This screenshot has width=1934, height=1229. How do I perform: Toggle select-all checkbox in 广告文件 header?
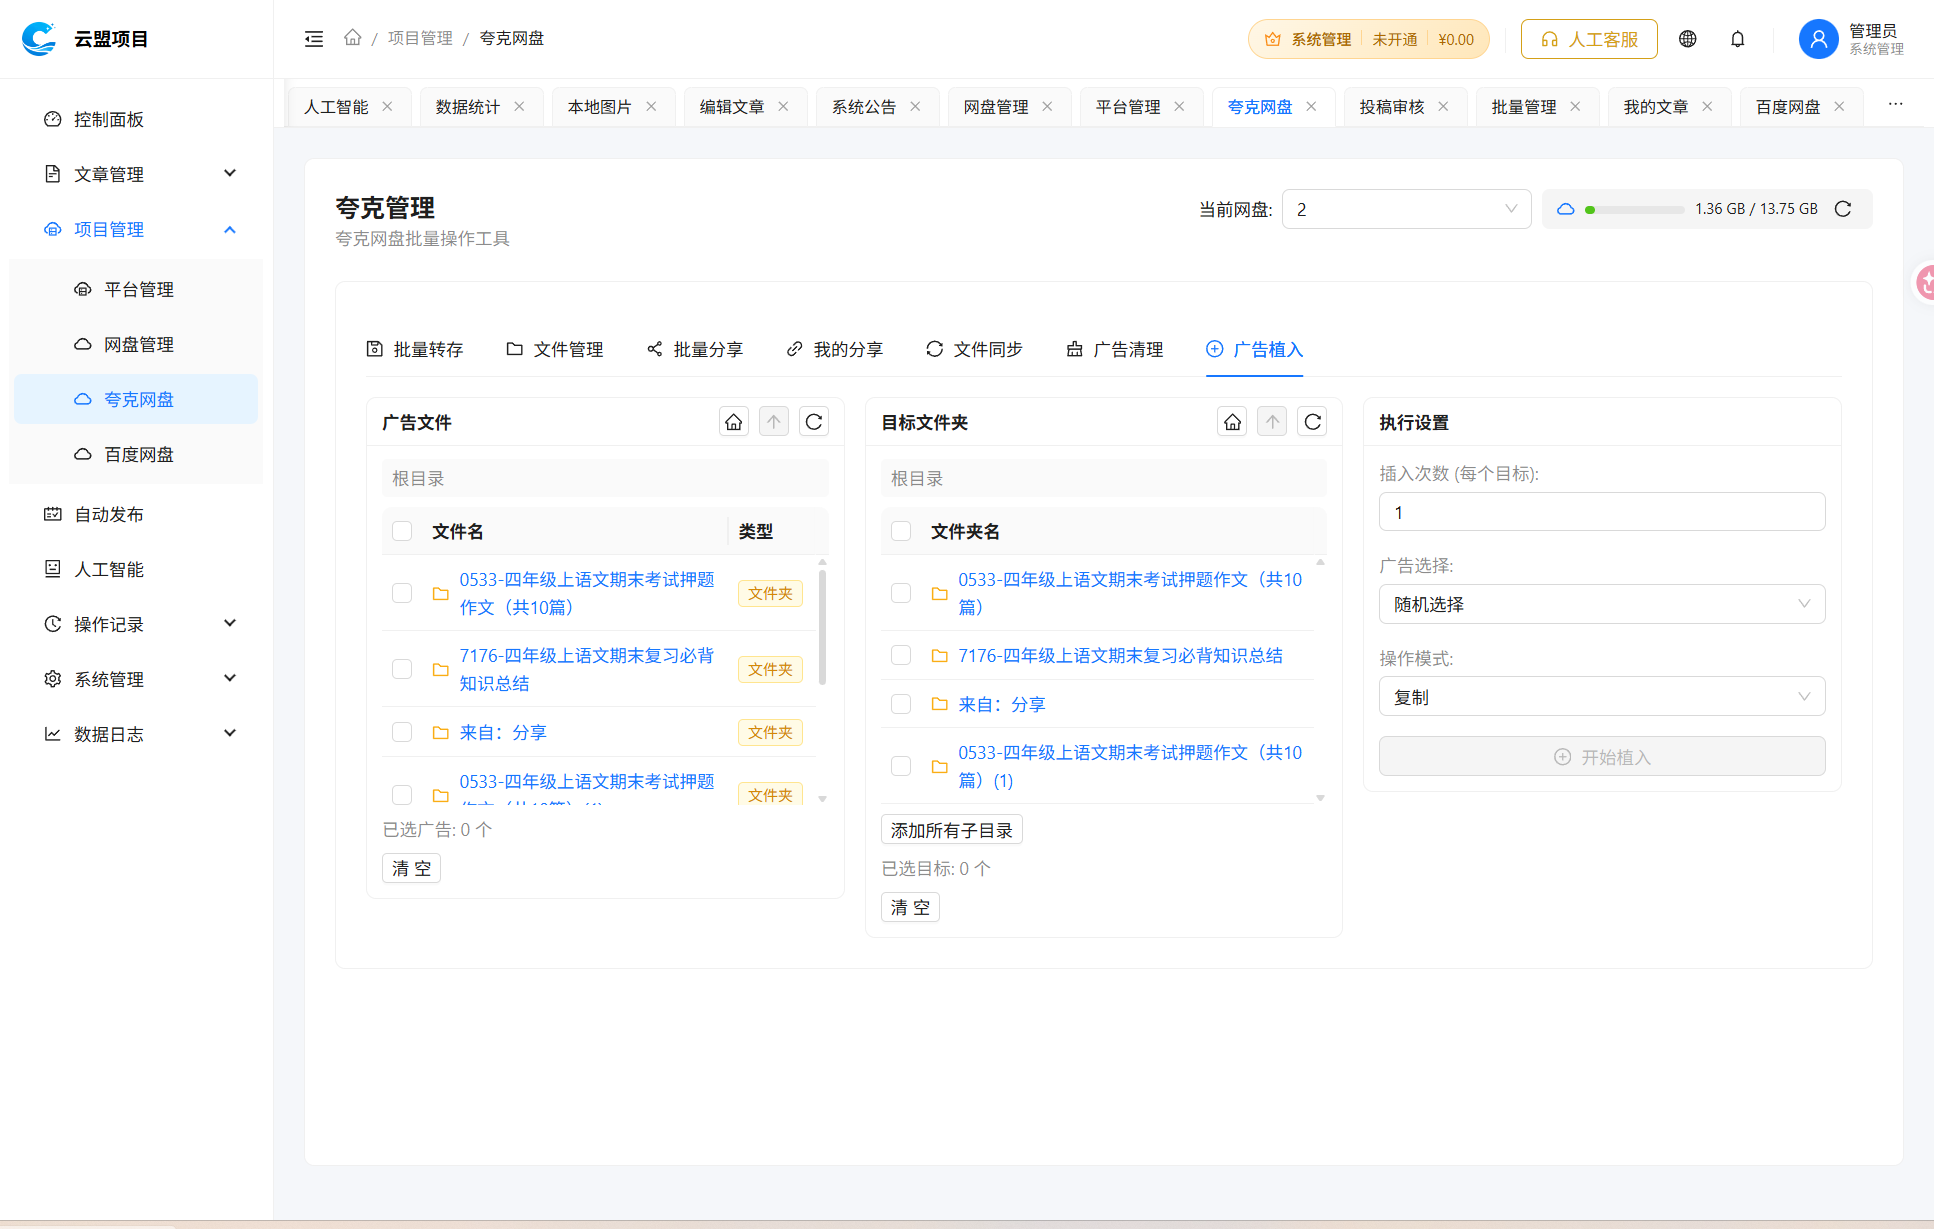pyautogui.click(x=402, y=531)
